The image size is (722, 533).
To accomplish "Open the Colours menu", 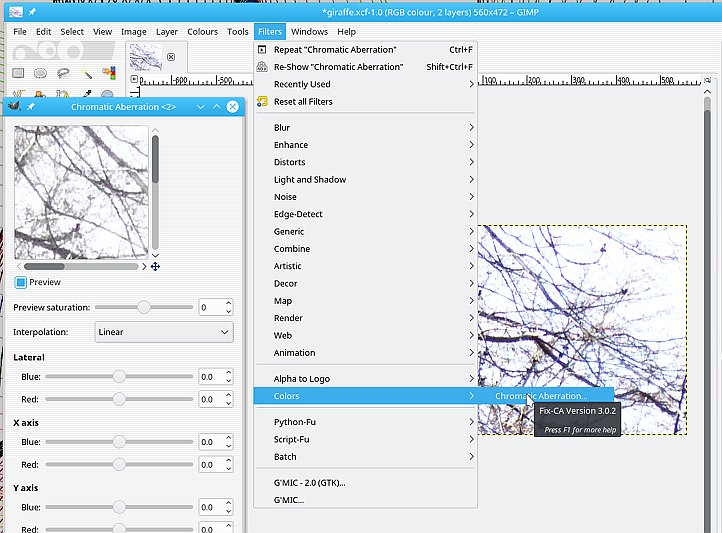I will (202, 32).
